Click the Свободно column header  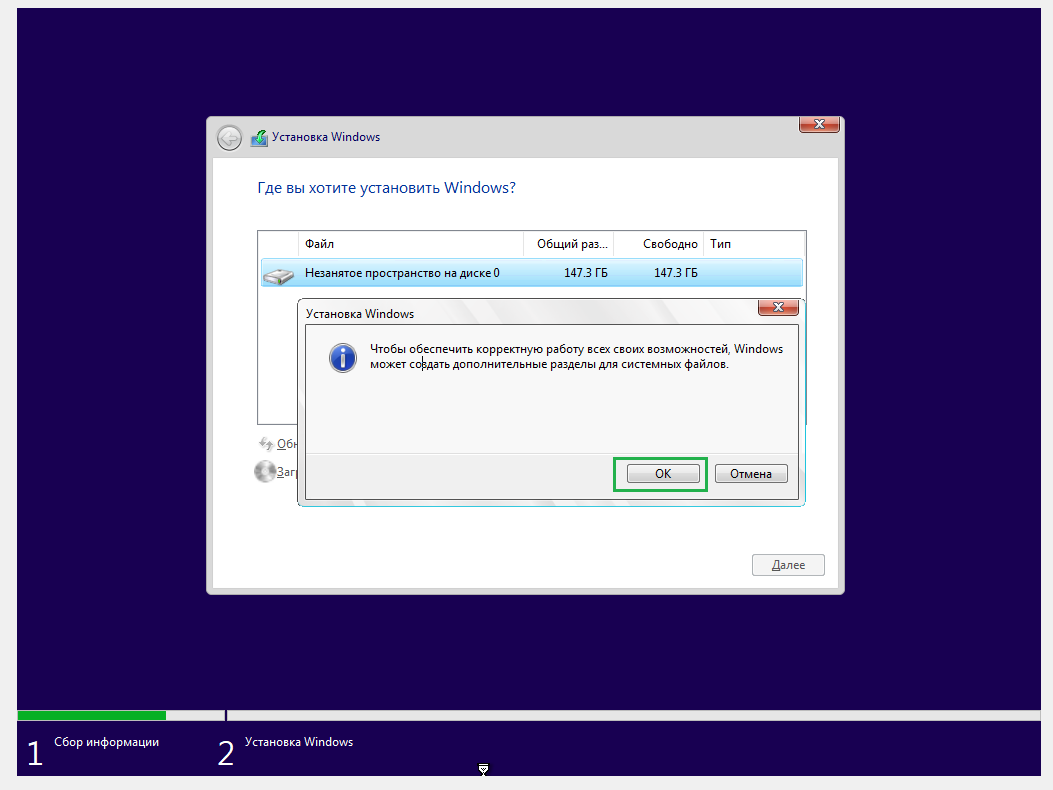point(659,244)
